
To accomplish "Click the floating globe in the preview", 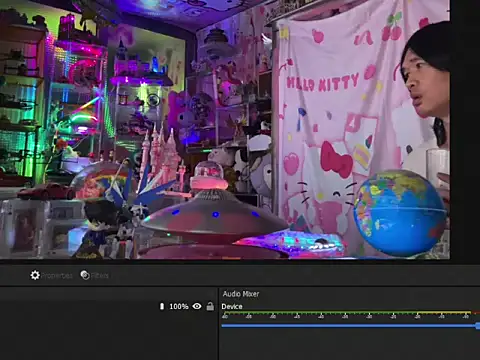I will 399,213.
